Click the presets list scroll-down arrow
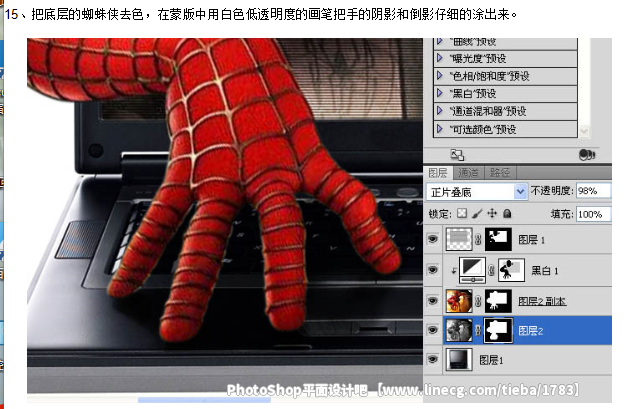This screenshot has height=409, width=635. 584,131
